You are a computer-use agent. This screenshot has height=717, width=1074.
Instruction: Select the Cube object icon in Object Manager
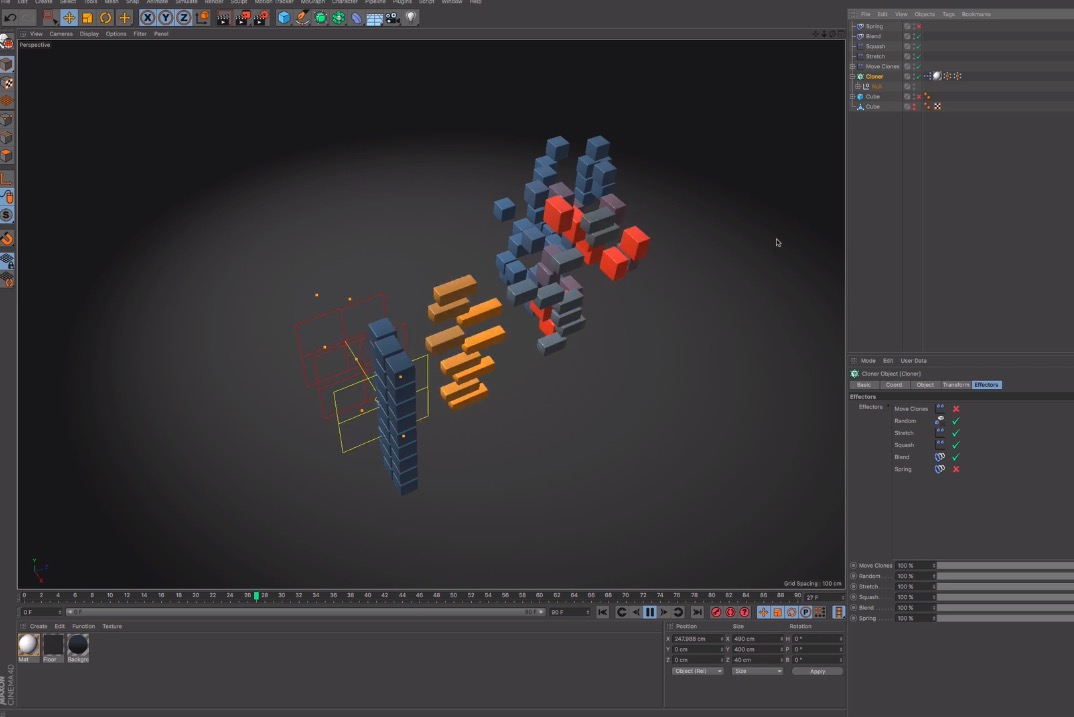pos(860,96)
